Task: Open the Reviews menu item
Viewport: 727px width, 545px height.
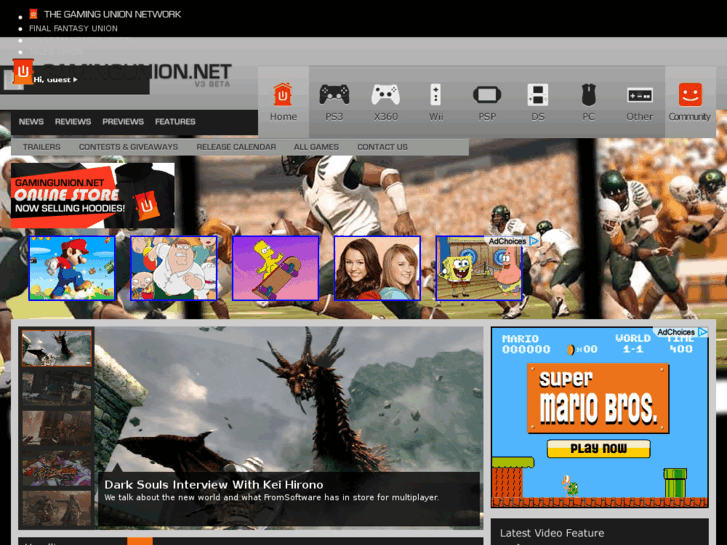Action: pyautogui.click(x=73, y=122)
